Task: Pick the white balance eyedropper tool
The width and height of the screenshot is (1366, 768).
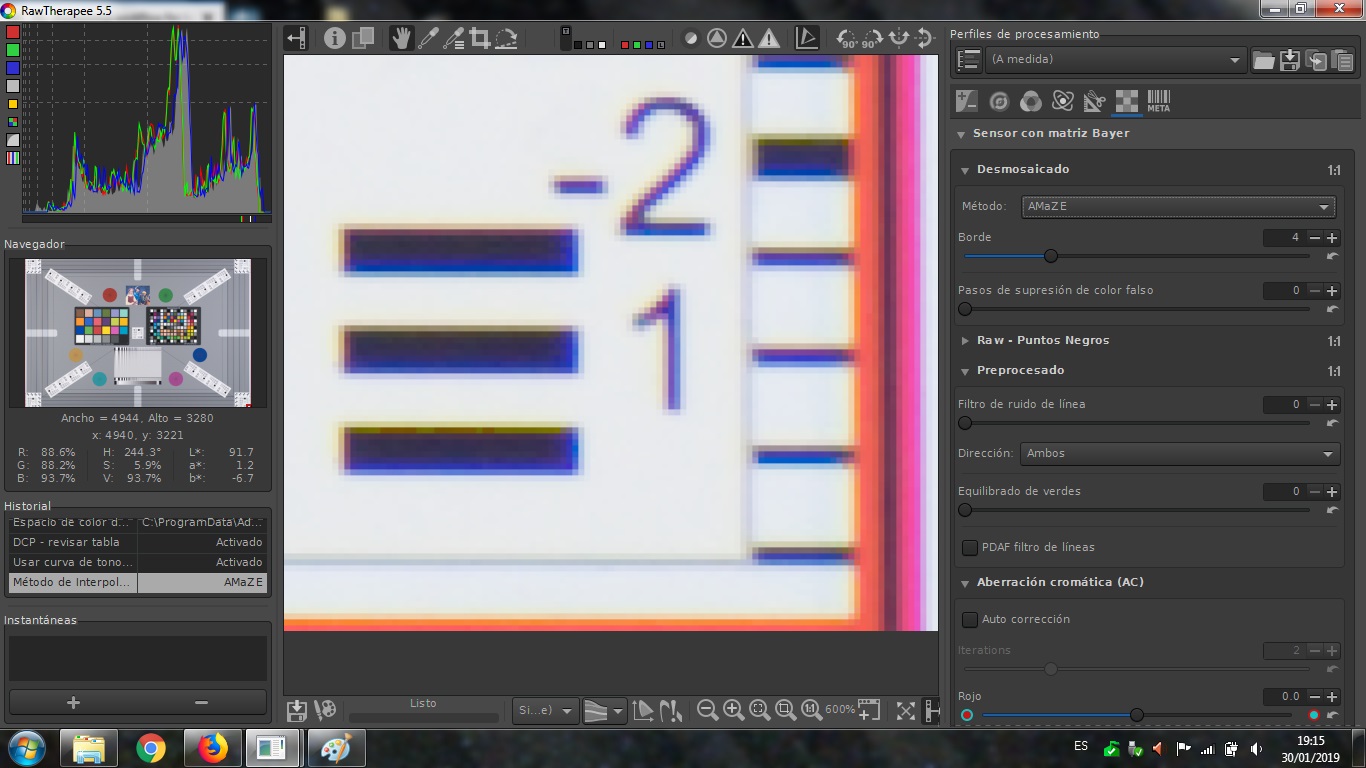Action: click(x=428, y=38)
